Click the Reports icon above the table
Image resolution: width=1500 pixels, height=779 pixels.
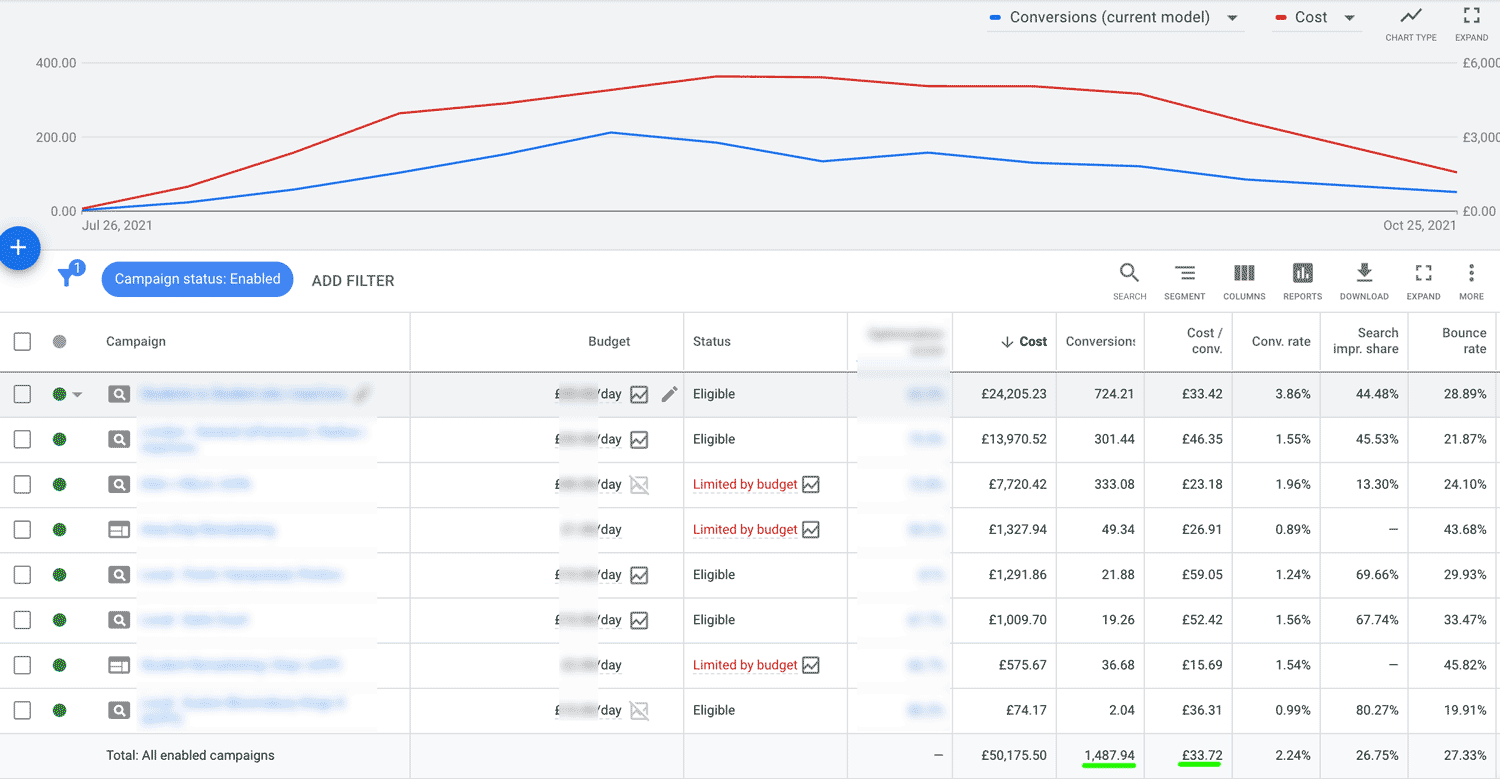[x=1302, y=274]
